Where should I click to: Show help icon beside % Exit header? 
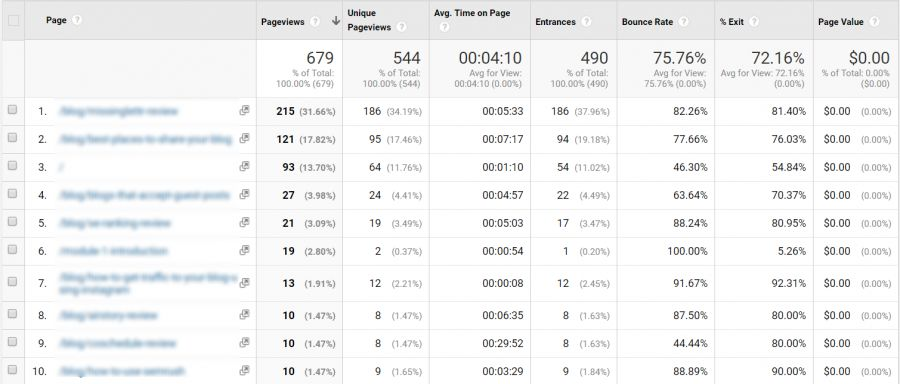point(754,22)
